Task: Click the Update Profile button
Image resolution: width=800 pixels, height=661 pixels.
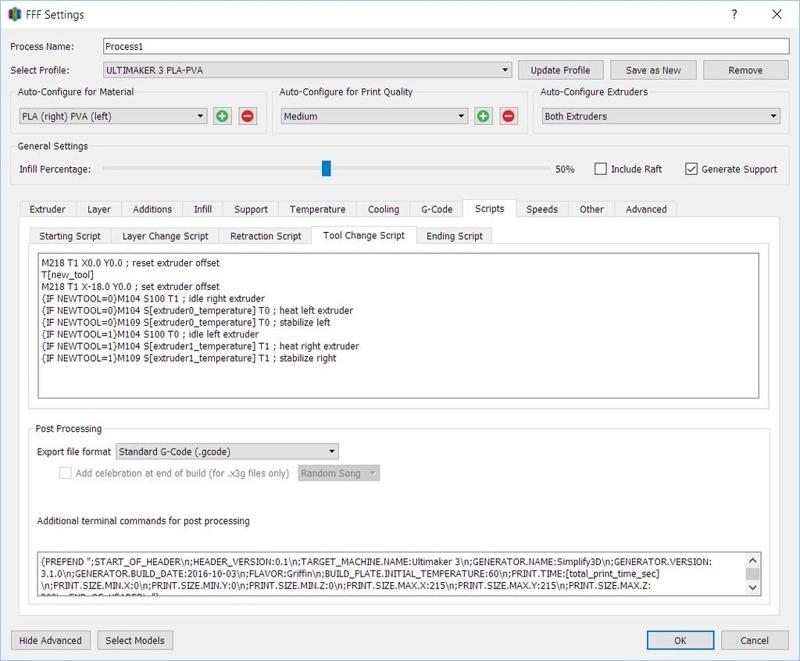Action: (x=560, y=70)
